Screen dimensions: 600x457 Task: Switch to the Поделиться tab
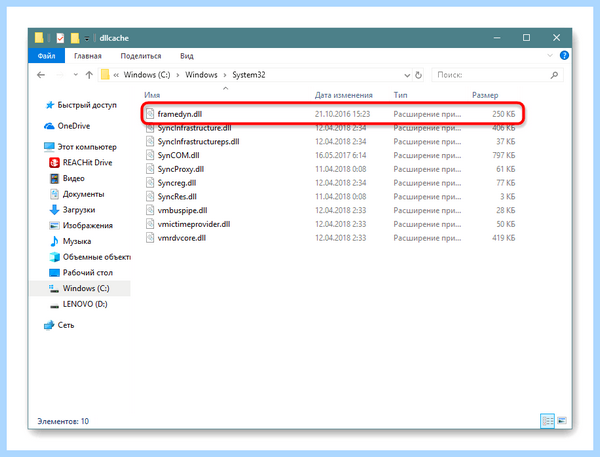click(x=141, y=56)
